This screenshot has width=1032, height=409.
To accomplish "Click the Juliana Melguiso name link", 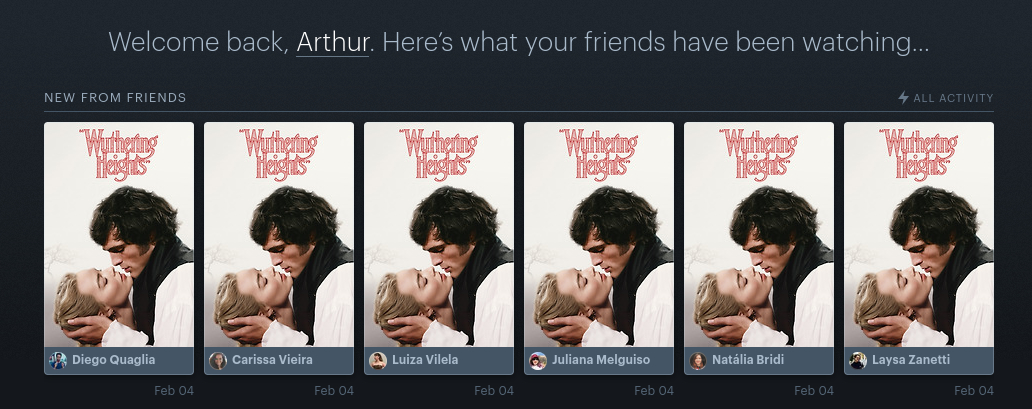I will pos(601,360).
